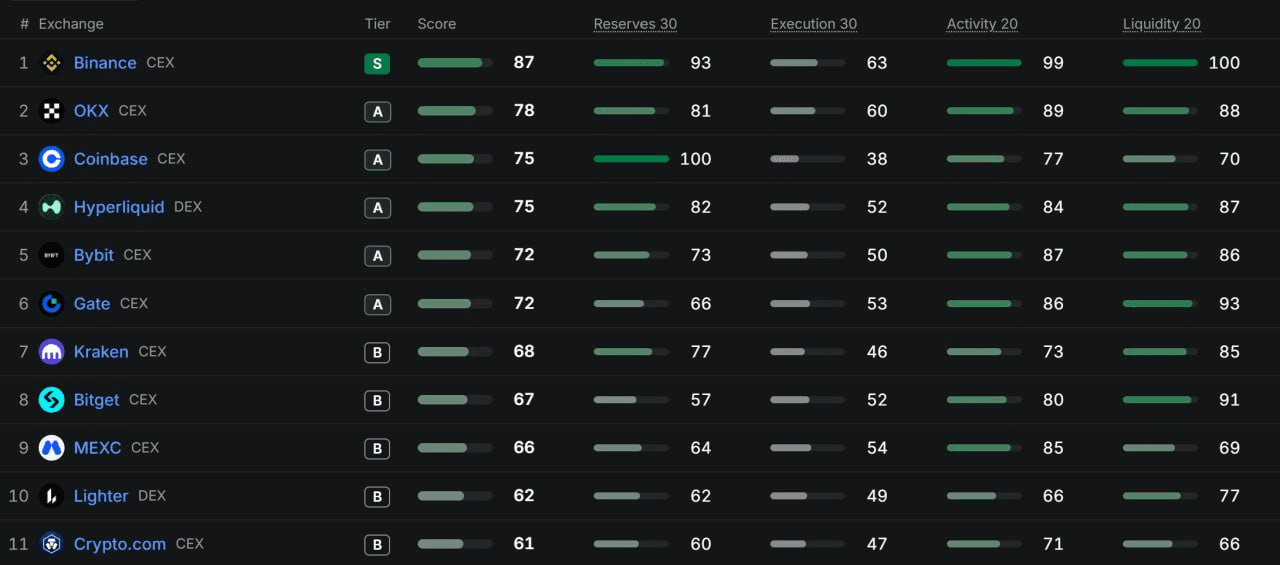This screenshot has width=1280, height=565.
Task: Select Kraken's score value 68
Action: (524, 352)
